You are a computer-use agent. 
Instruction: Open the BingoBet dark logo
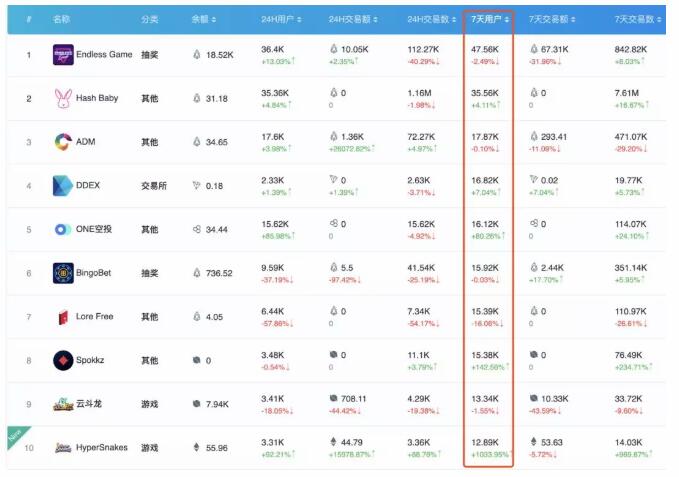pos(63,273)
